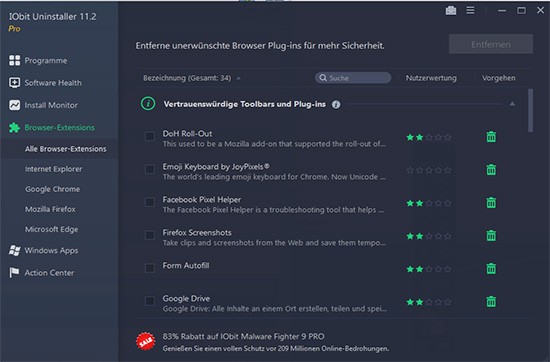
Task: Select Alle Browser-Extensions sub-item
Action: tap(66, 149)
